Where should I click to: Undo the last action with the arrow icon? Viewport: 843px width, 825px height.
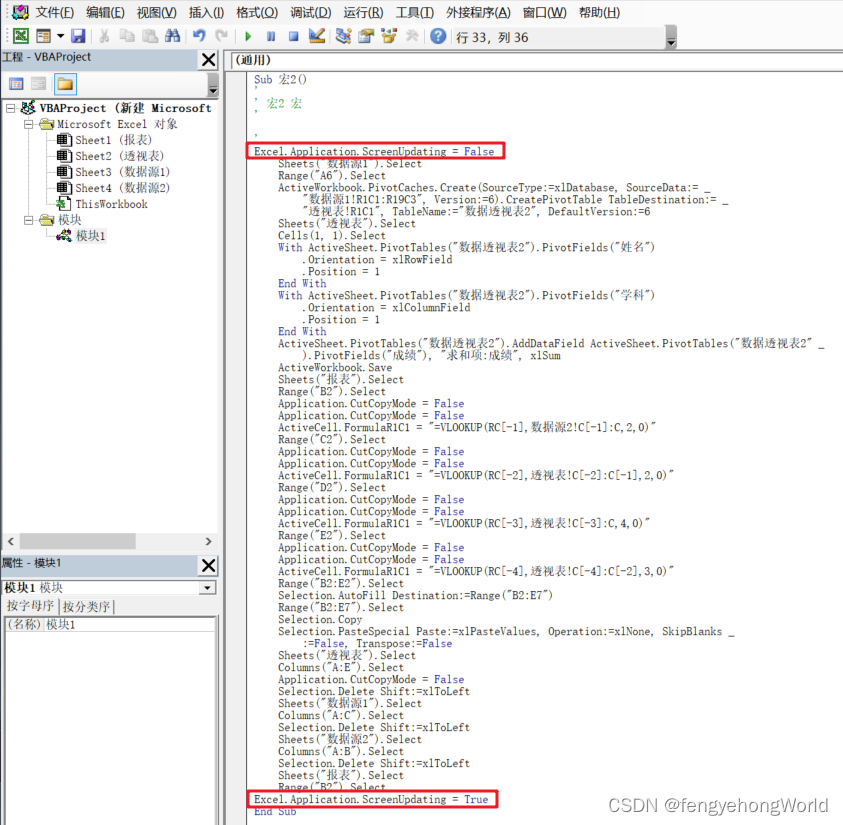click(x=199, y=36)
